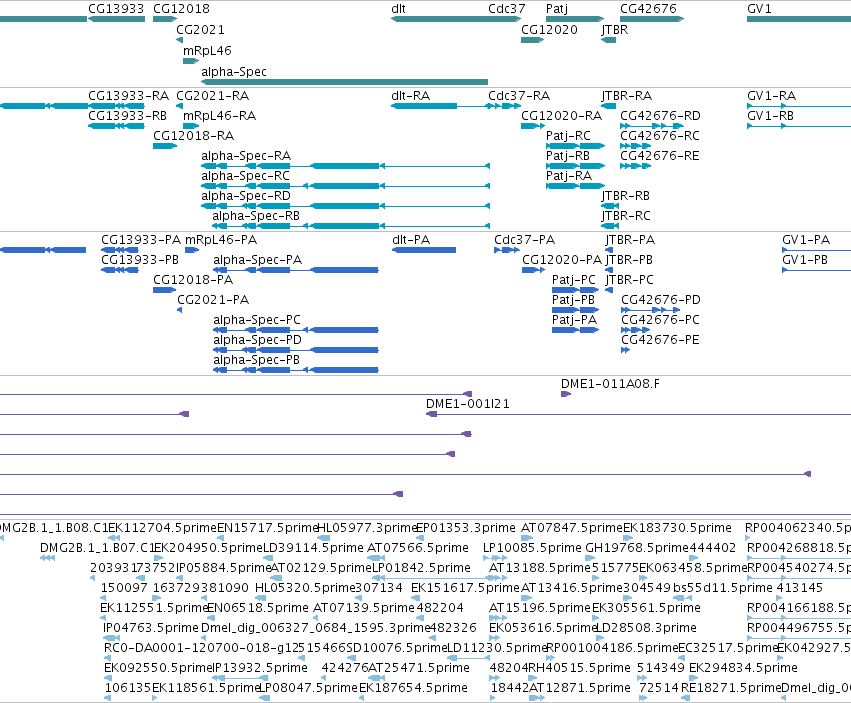Click the alpha-Spec-RB transcript label
Viewport: 851px width, 703px height.
pos(256,216)
